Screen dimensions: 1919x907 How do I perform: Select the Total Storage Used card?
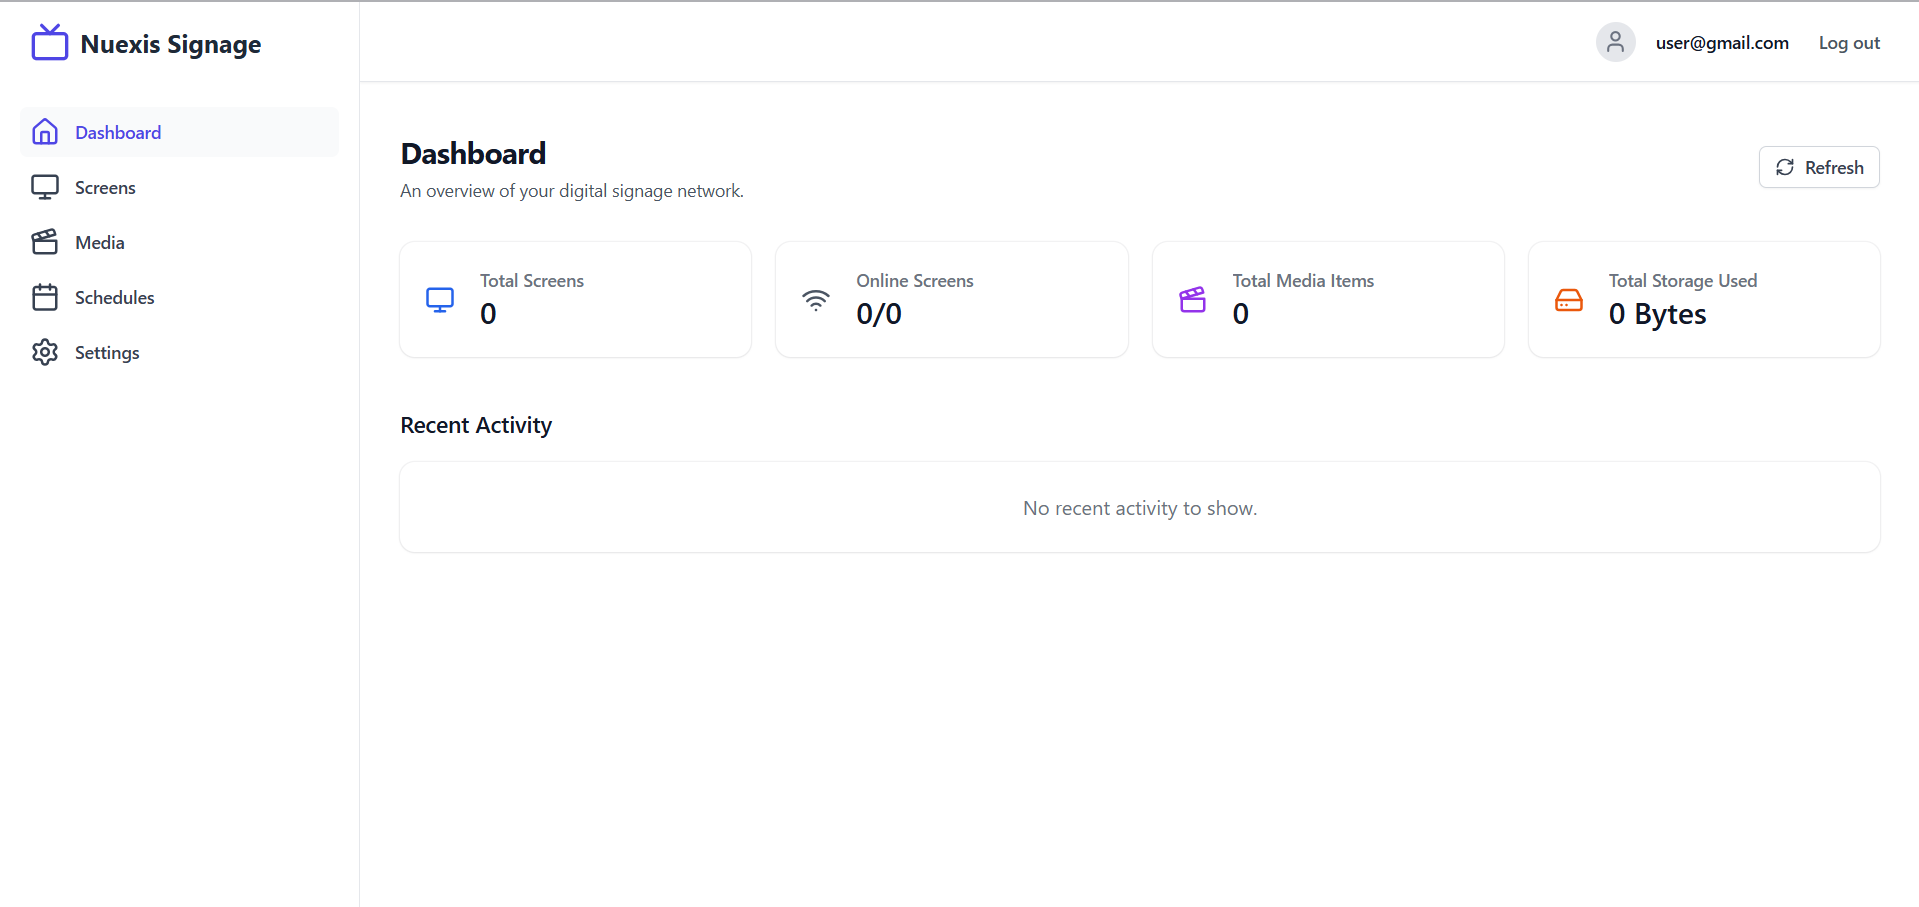pyautogui.click(x=1703, y=299)
